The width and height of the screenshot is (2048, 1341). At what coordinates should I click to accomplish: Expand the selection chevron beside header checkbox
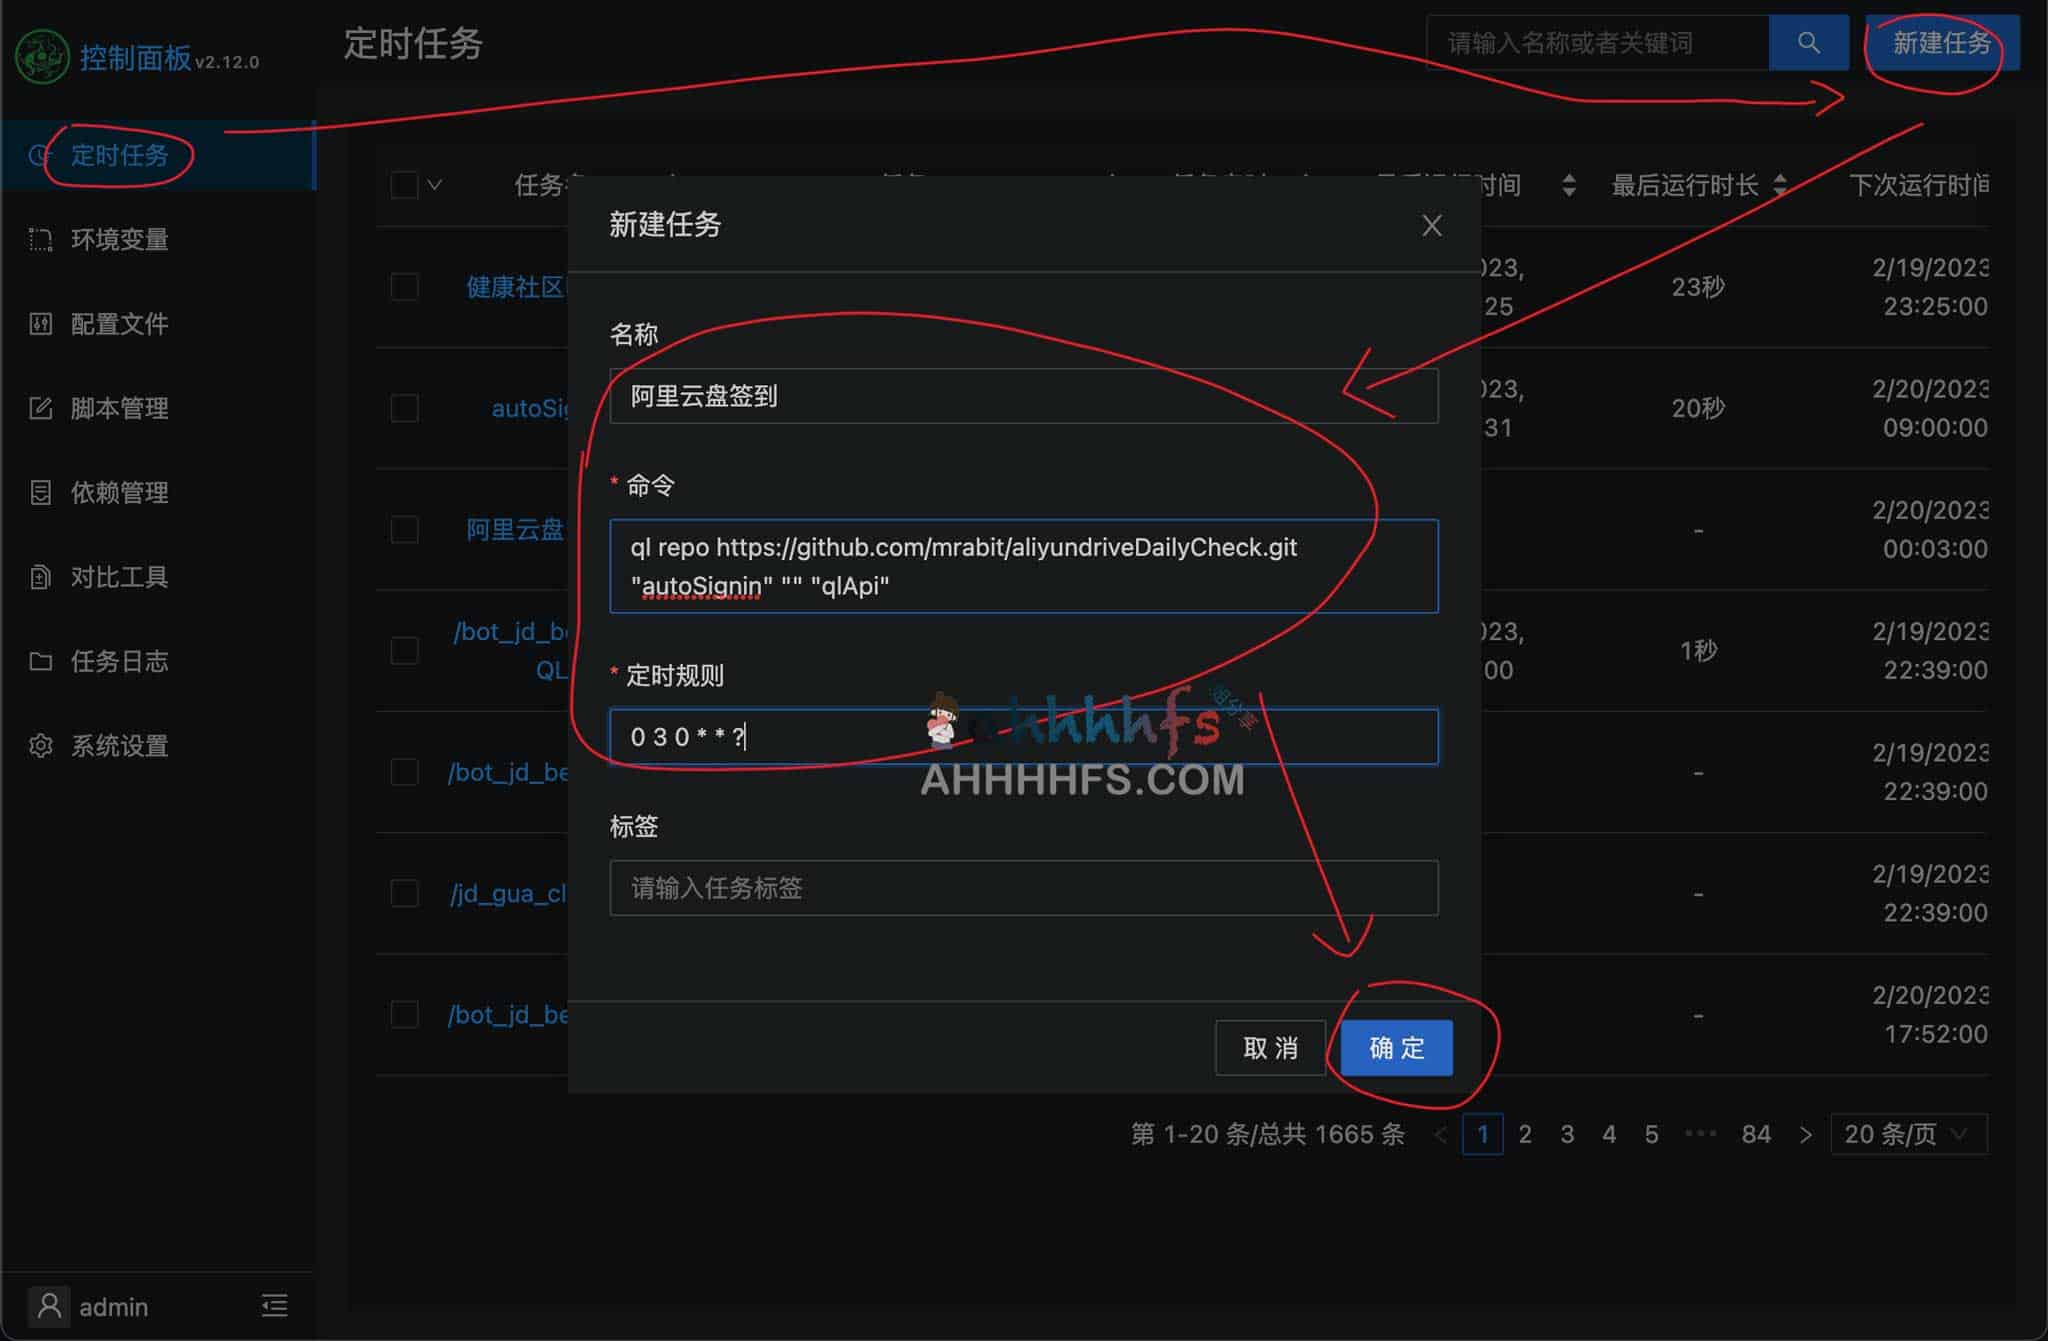[435, 185]
